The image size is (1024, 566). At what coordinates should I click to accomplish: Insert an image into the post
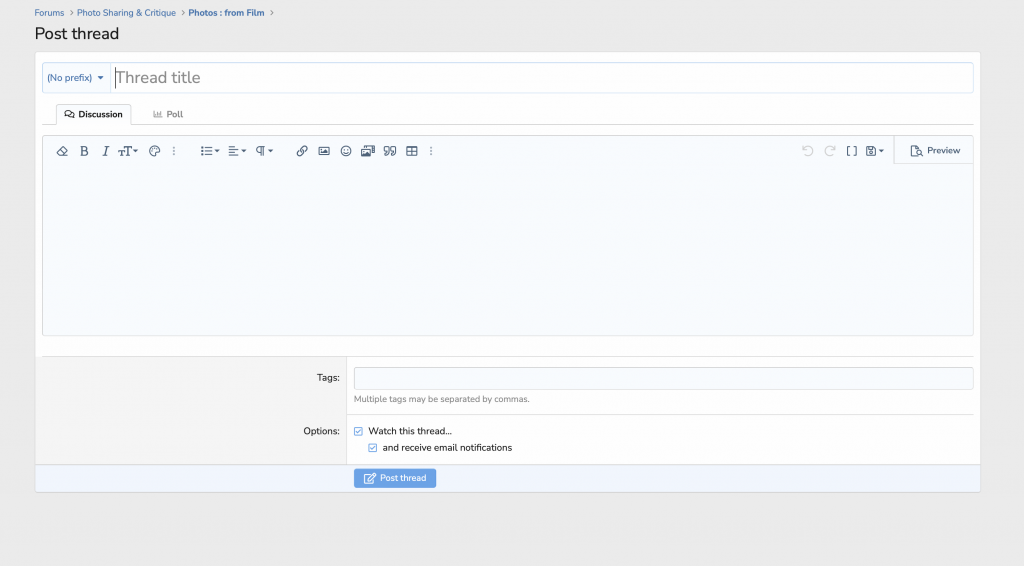point(324,151)
